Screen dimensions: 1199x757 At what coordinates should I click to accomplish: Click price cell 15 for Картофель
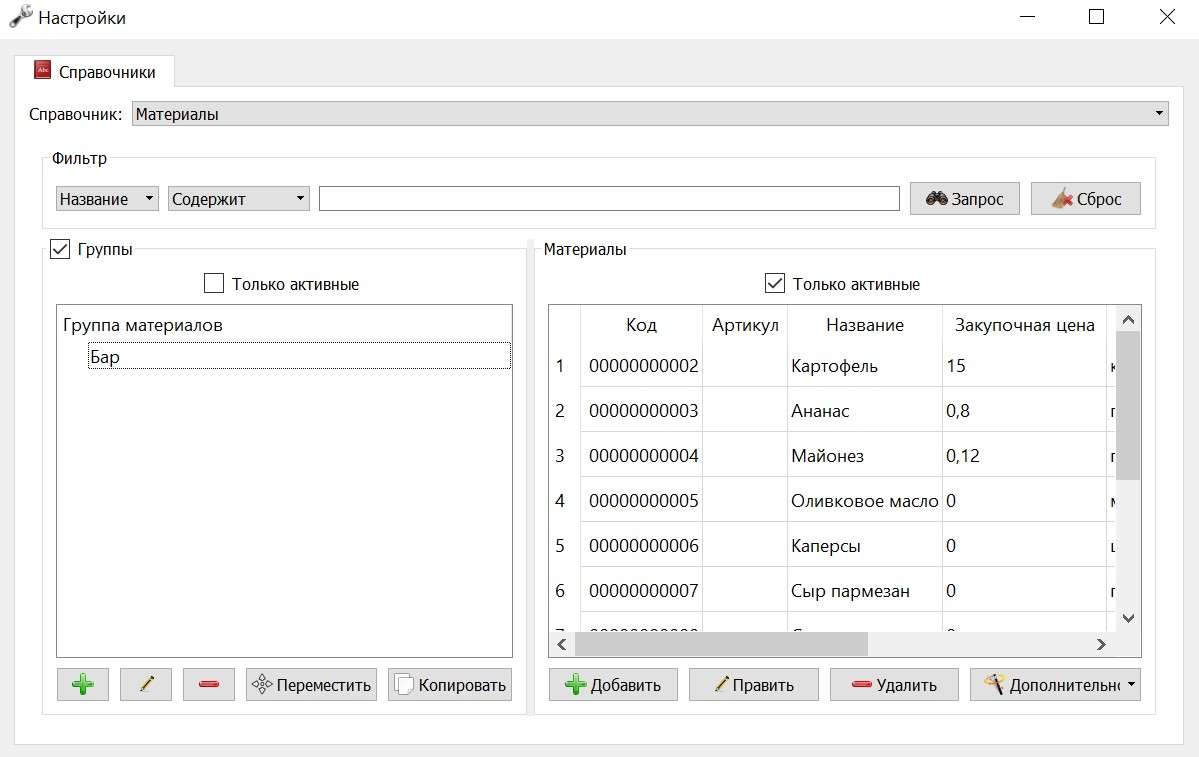click(x=1025, y=366)
